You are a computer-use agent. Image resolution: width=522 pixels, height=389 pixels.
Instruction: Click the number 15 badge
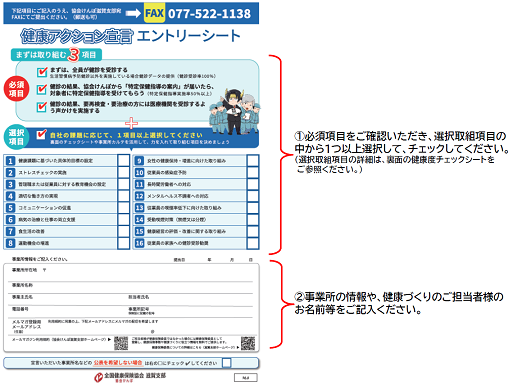[139, 231]
